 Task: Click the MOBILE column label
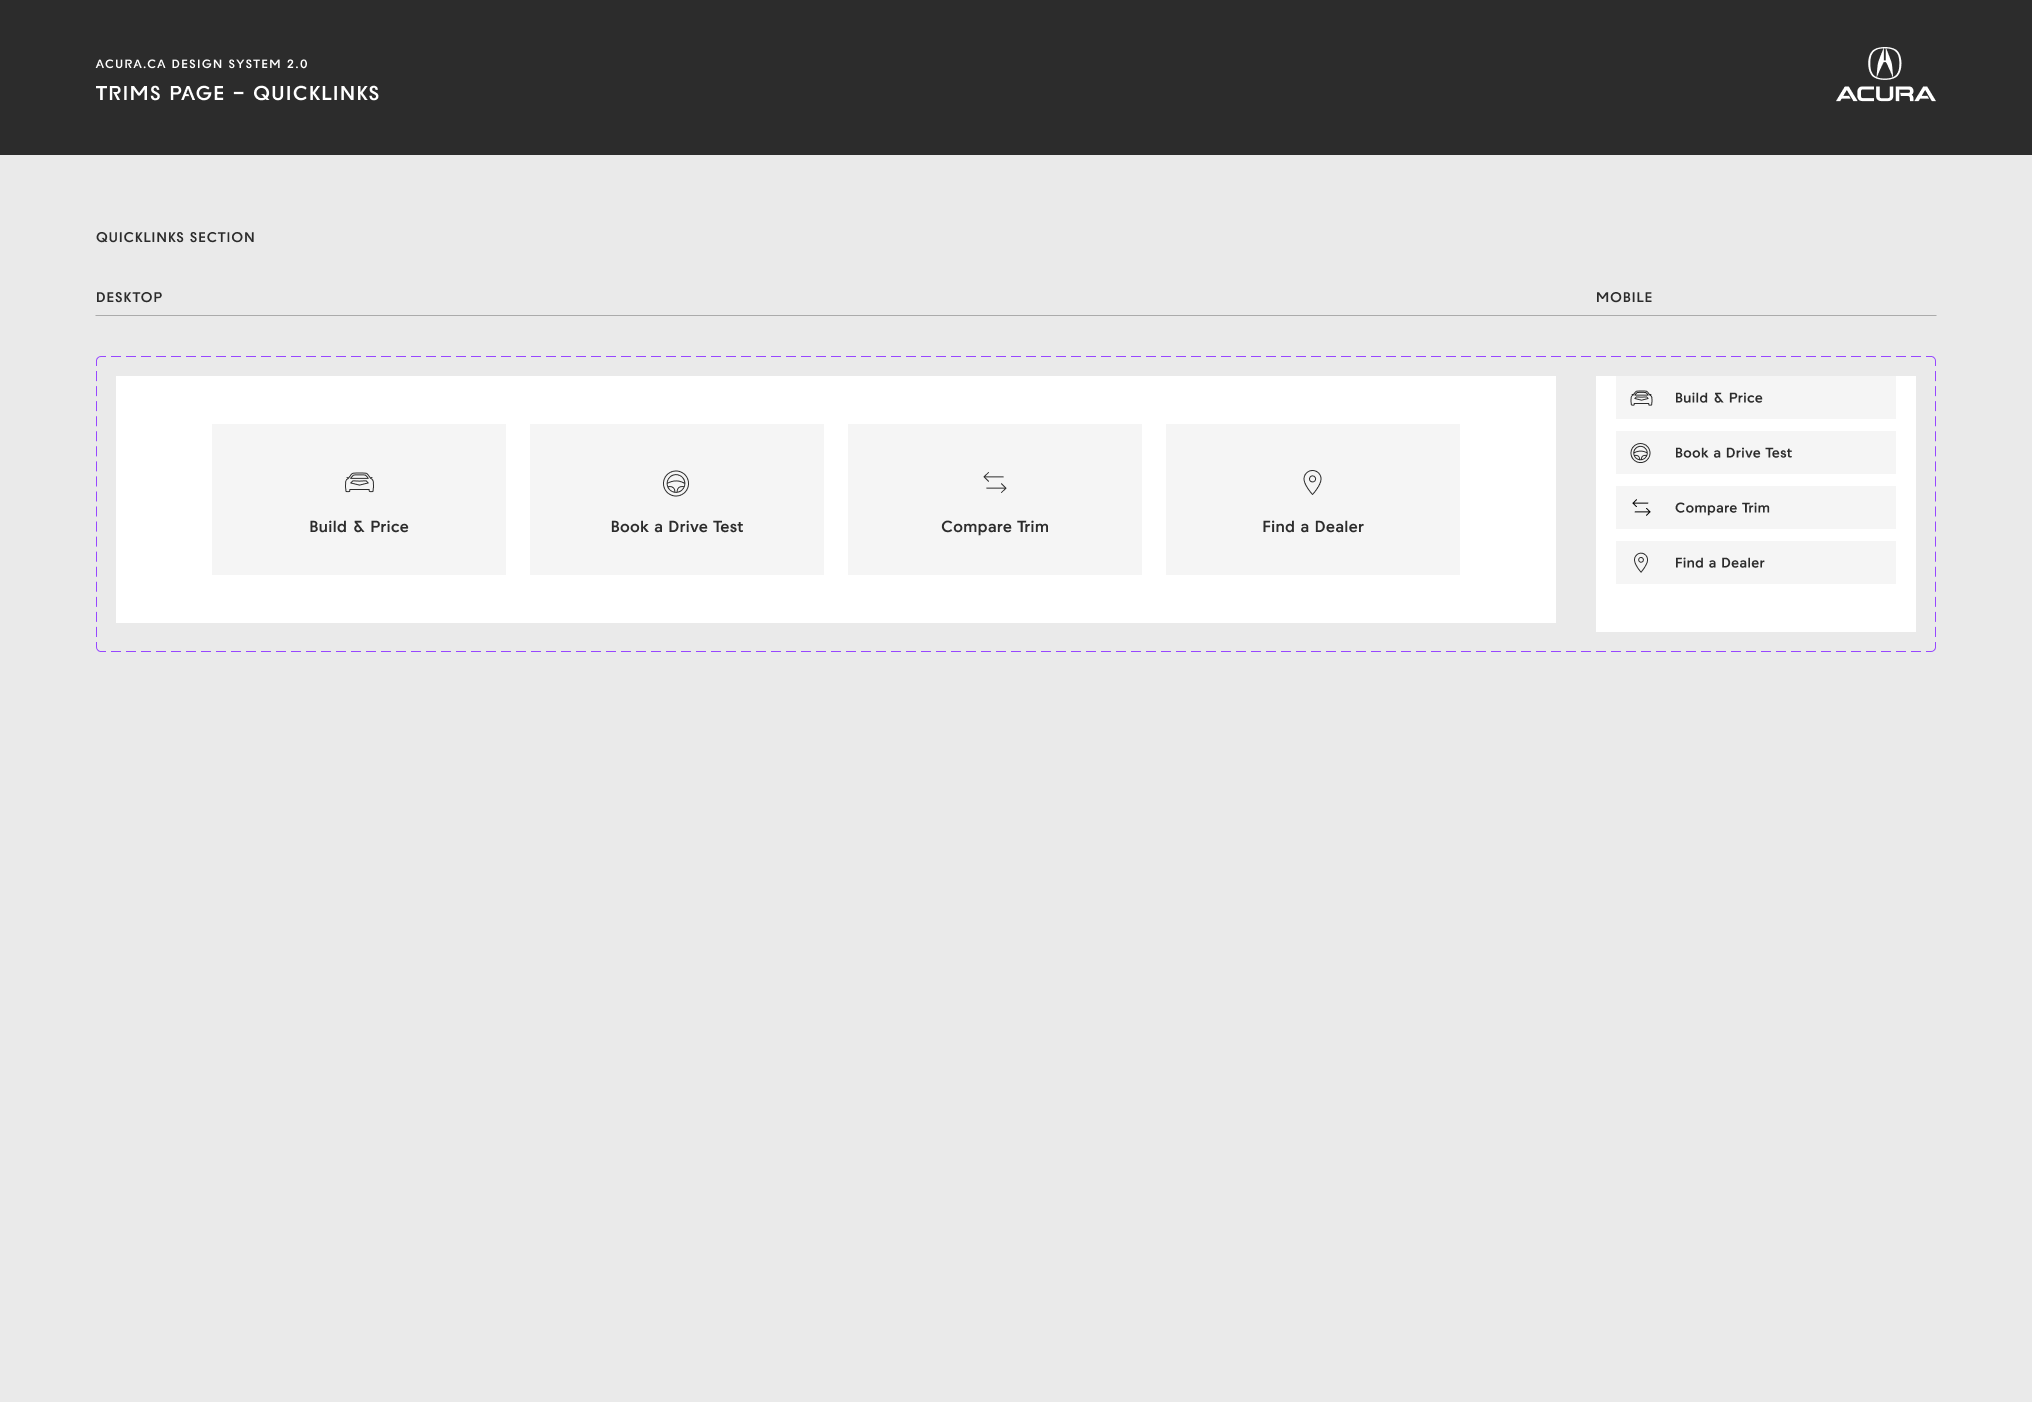(1624, 297)
